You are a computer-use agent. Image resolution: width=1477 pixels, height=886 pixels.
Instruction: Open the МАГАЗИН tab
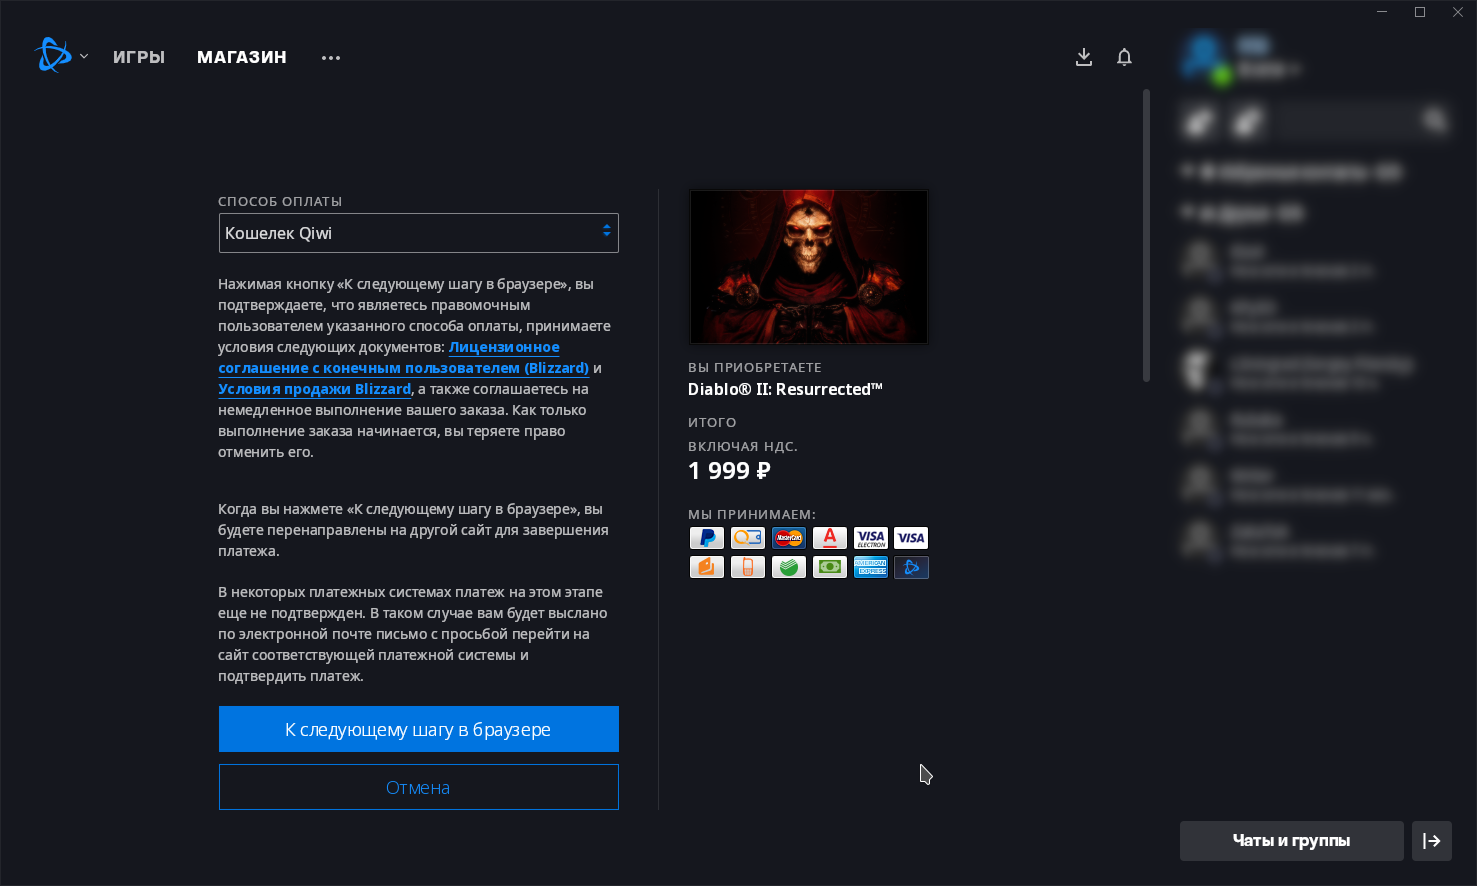point(242,57)
